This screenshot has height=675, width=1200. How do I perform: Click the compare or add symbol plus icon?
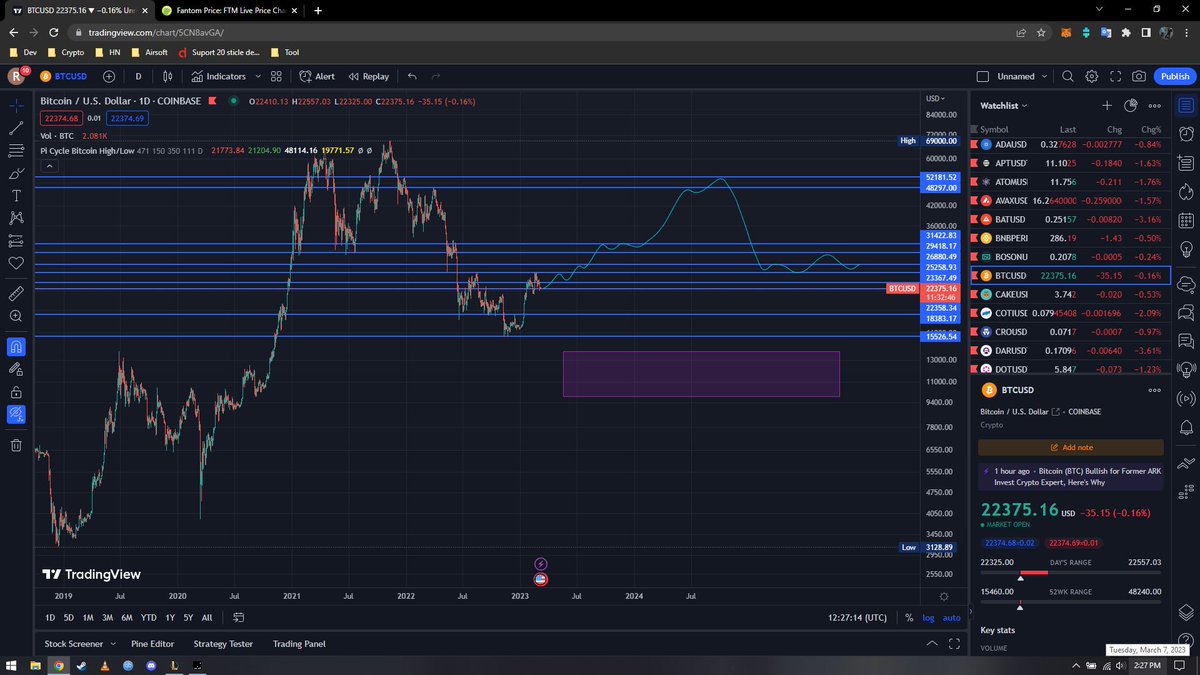tap(108, 76)
